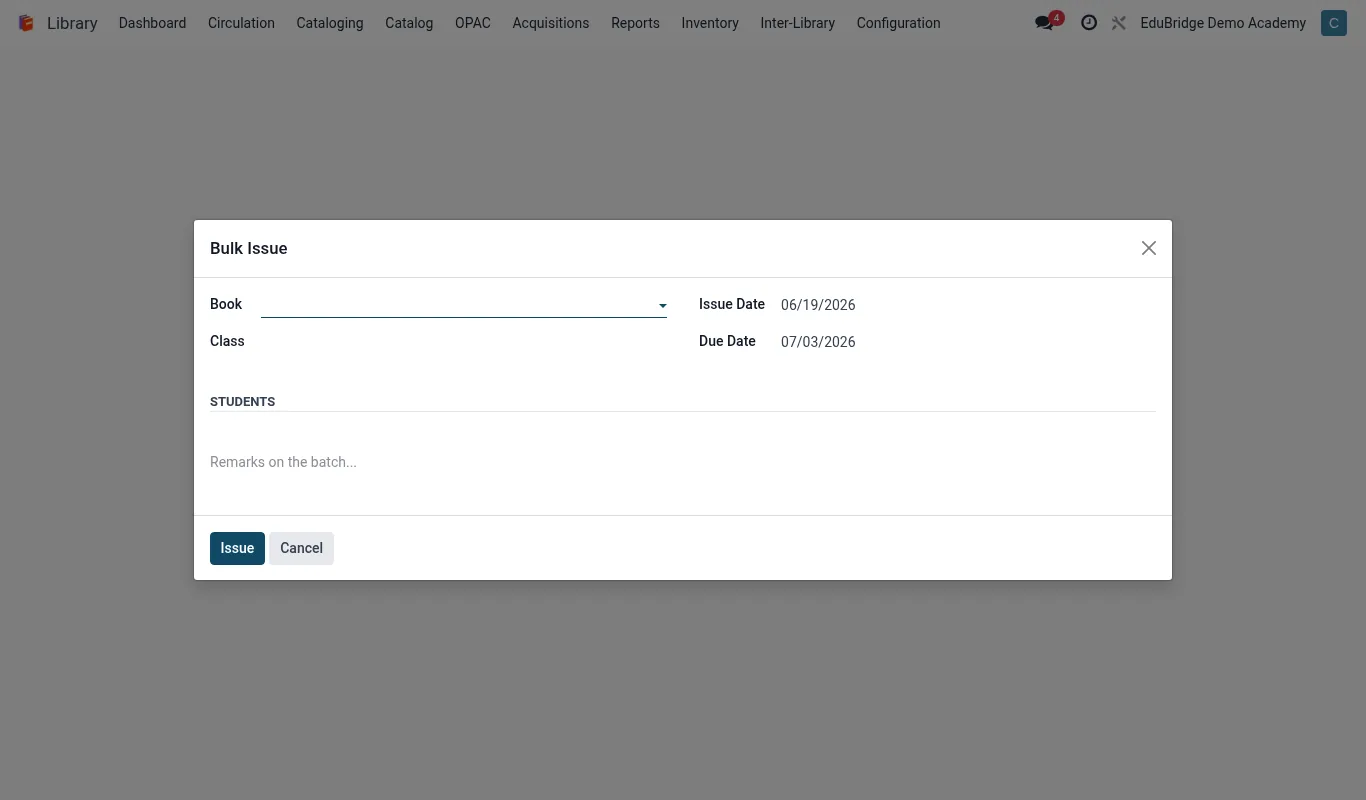The width and height of the screenshot is (1366, 800).
Task: Open the Inventory menu
Action: [710, 23]
